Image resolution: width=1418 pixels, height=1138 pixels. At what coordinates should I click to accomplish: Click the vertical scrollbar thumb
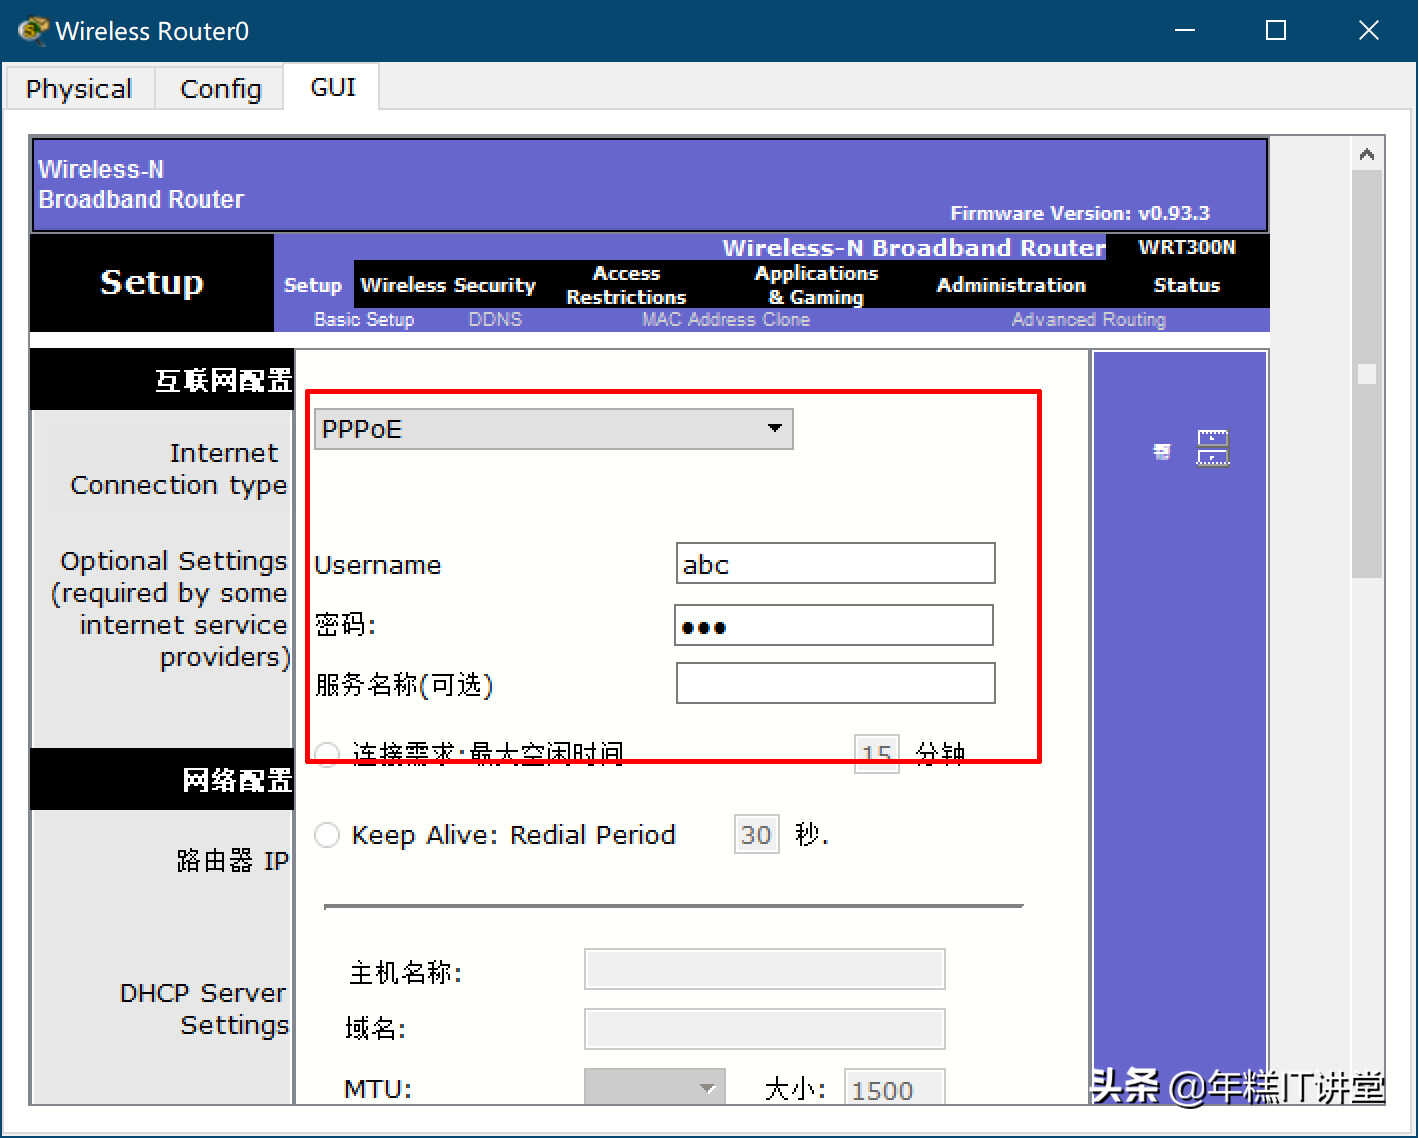pyautogui.click(x=1367, y=374)
